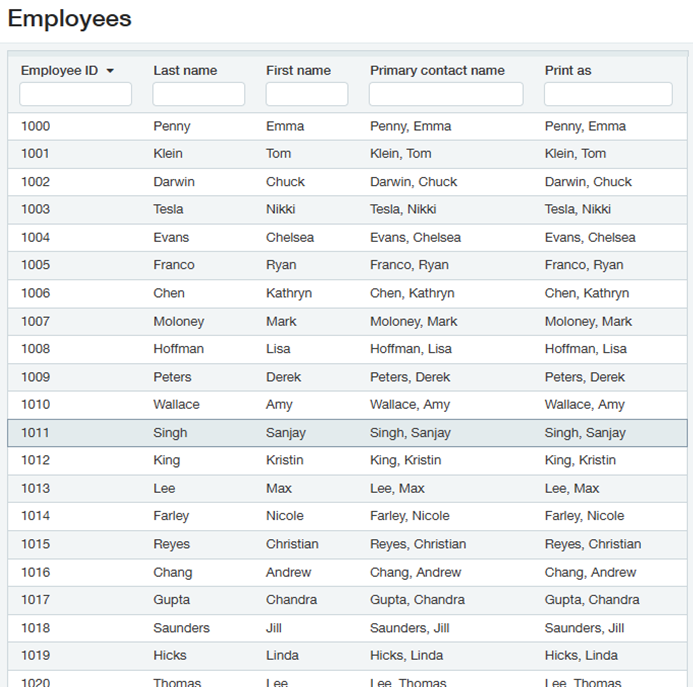Select highlighted employee ID 1011
Screen dimensions: 693x687
click(35, 433)
